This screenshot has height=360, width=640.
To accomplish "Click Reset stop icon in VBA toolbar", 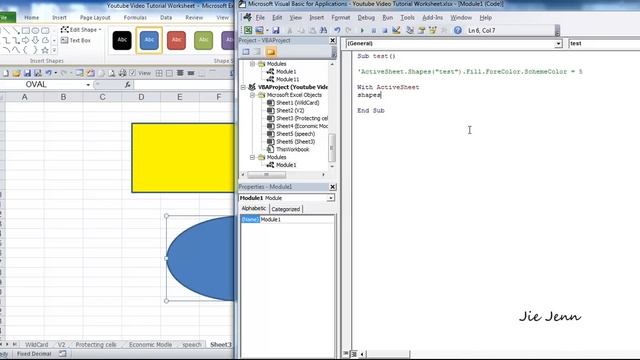I will 384,30.
